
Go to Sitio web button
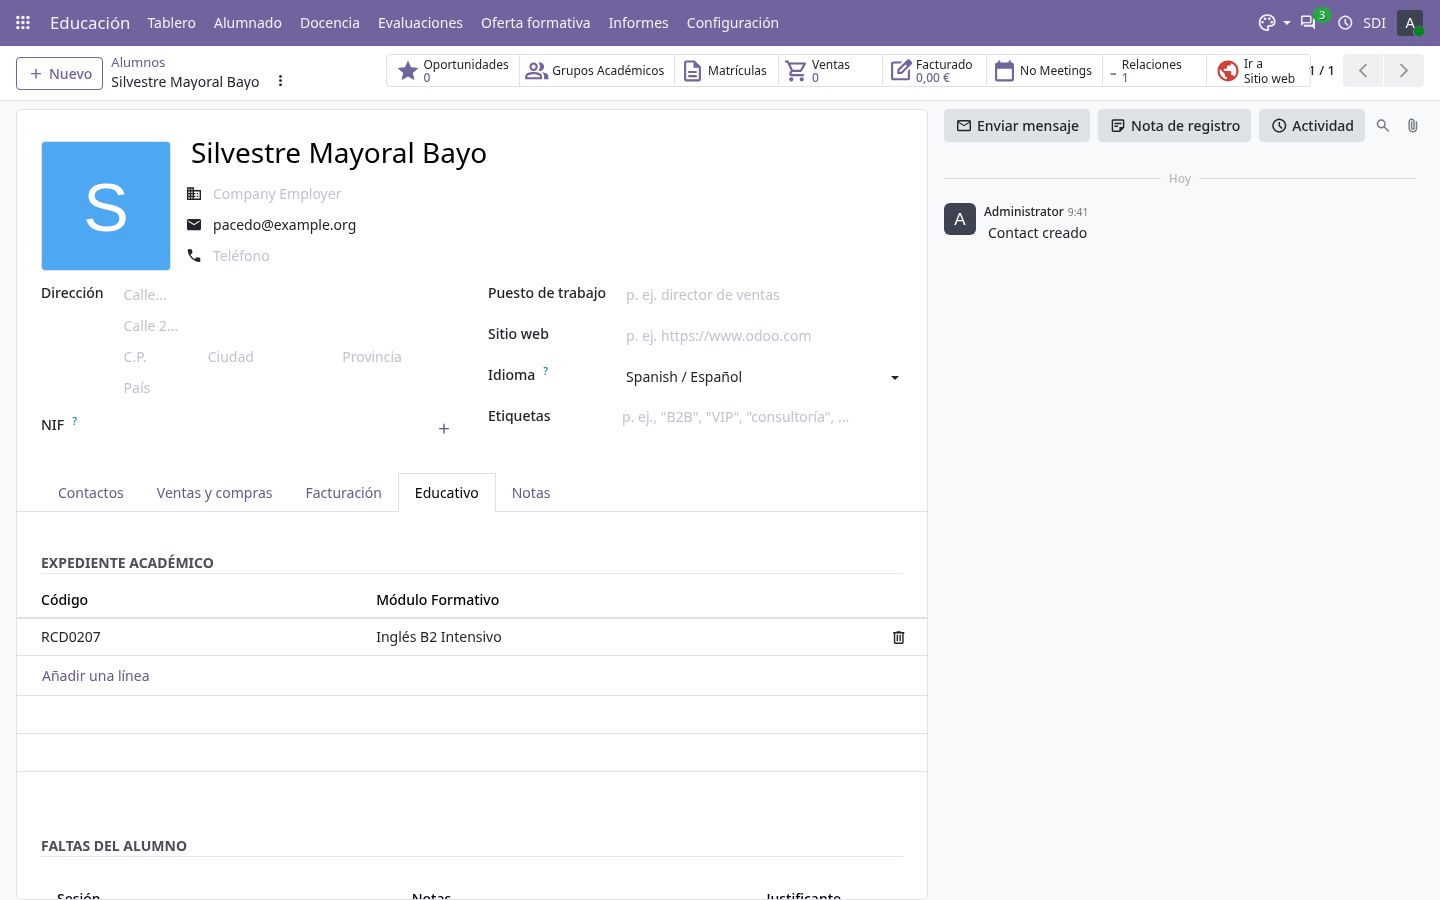[x=1258, y=70]
